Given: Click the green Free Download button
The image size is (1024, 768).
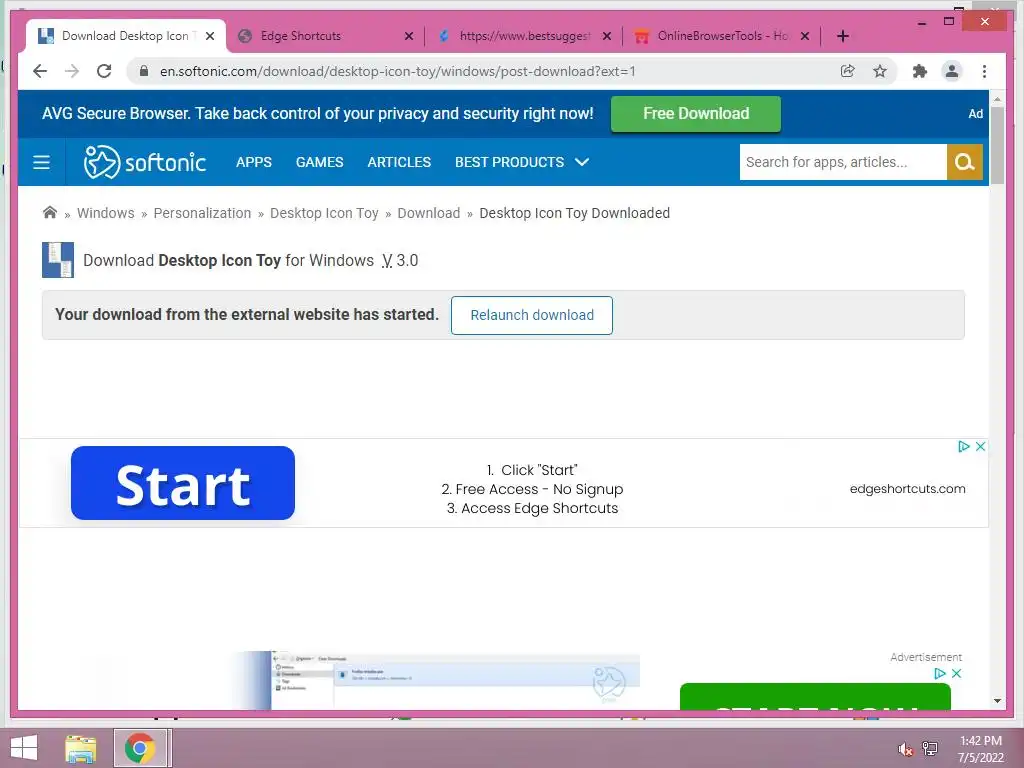Looking at the screenshot, I should (x=696, y=114).
